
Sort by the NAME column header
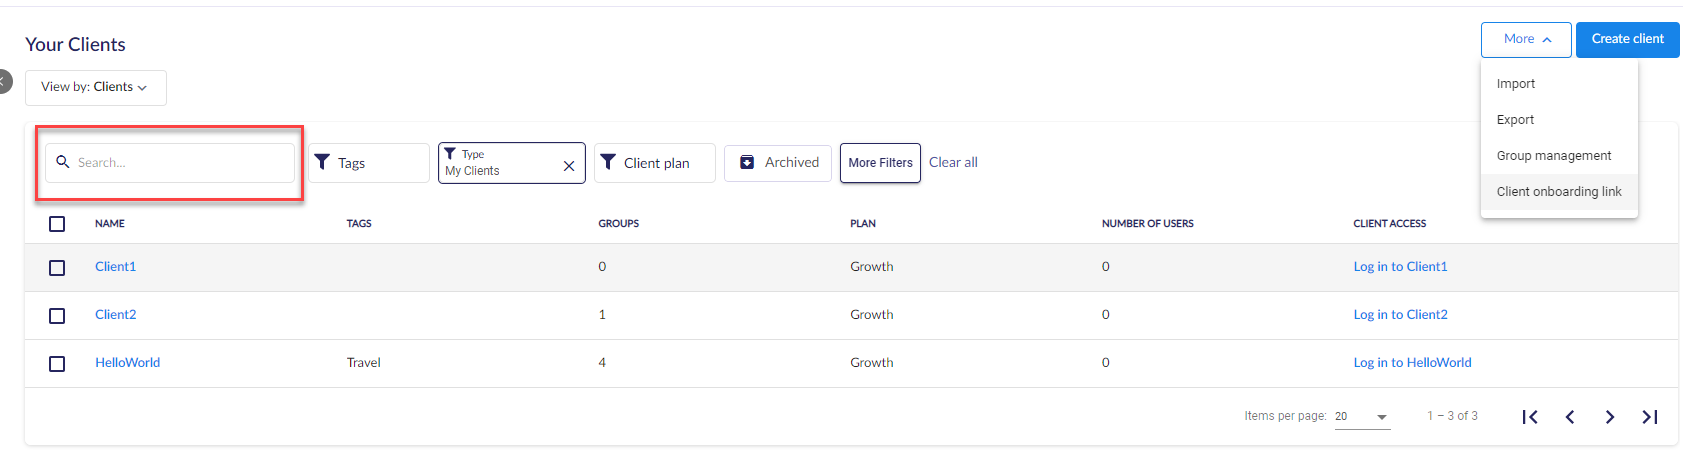coord(110,224)
